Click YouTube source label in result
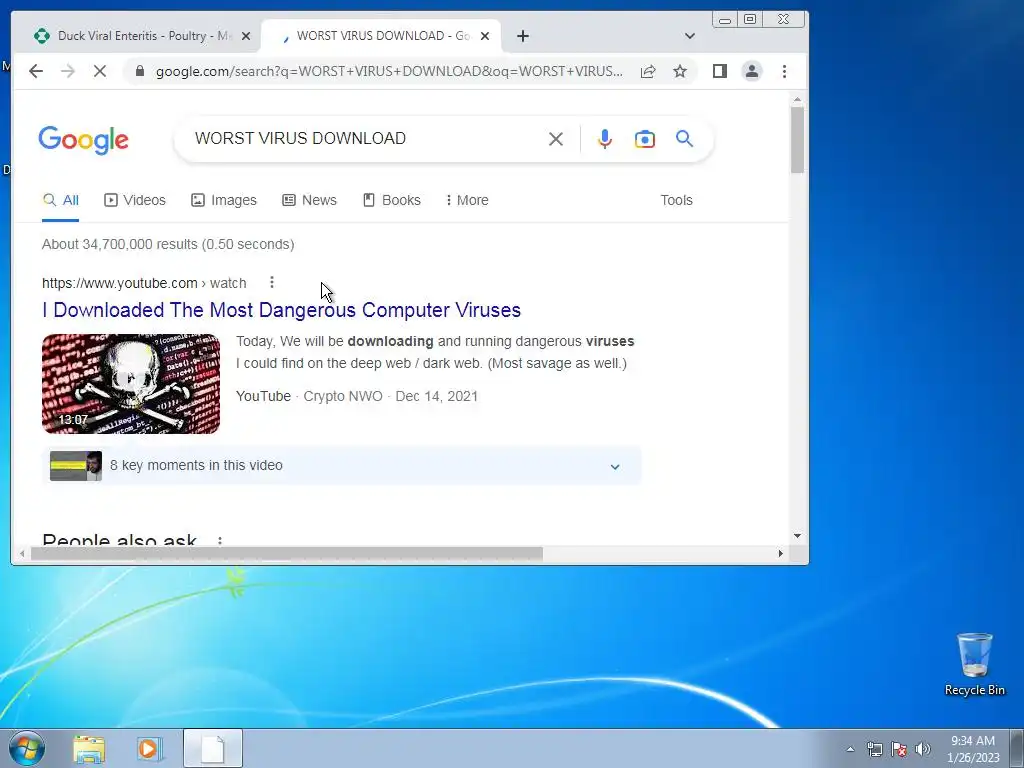 pos(263,396)
